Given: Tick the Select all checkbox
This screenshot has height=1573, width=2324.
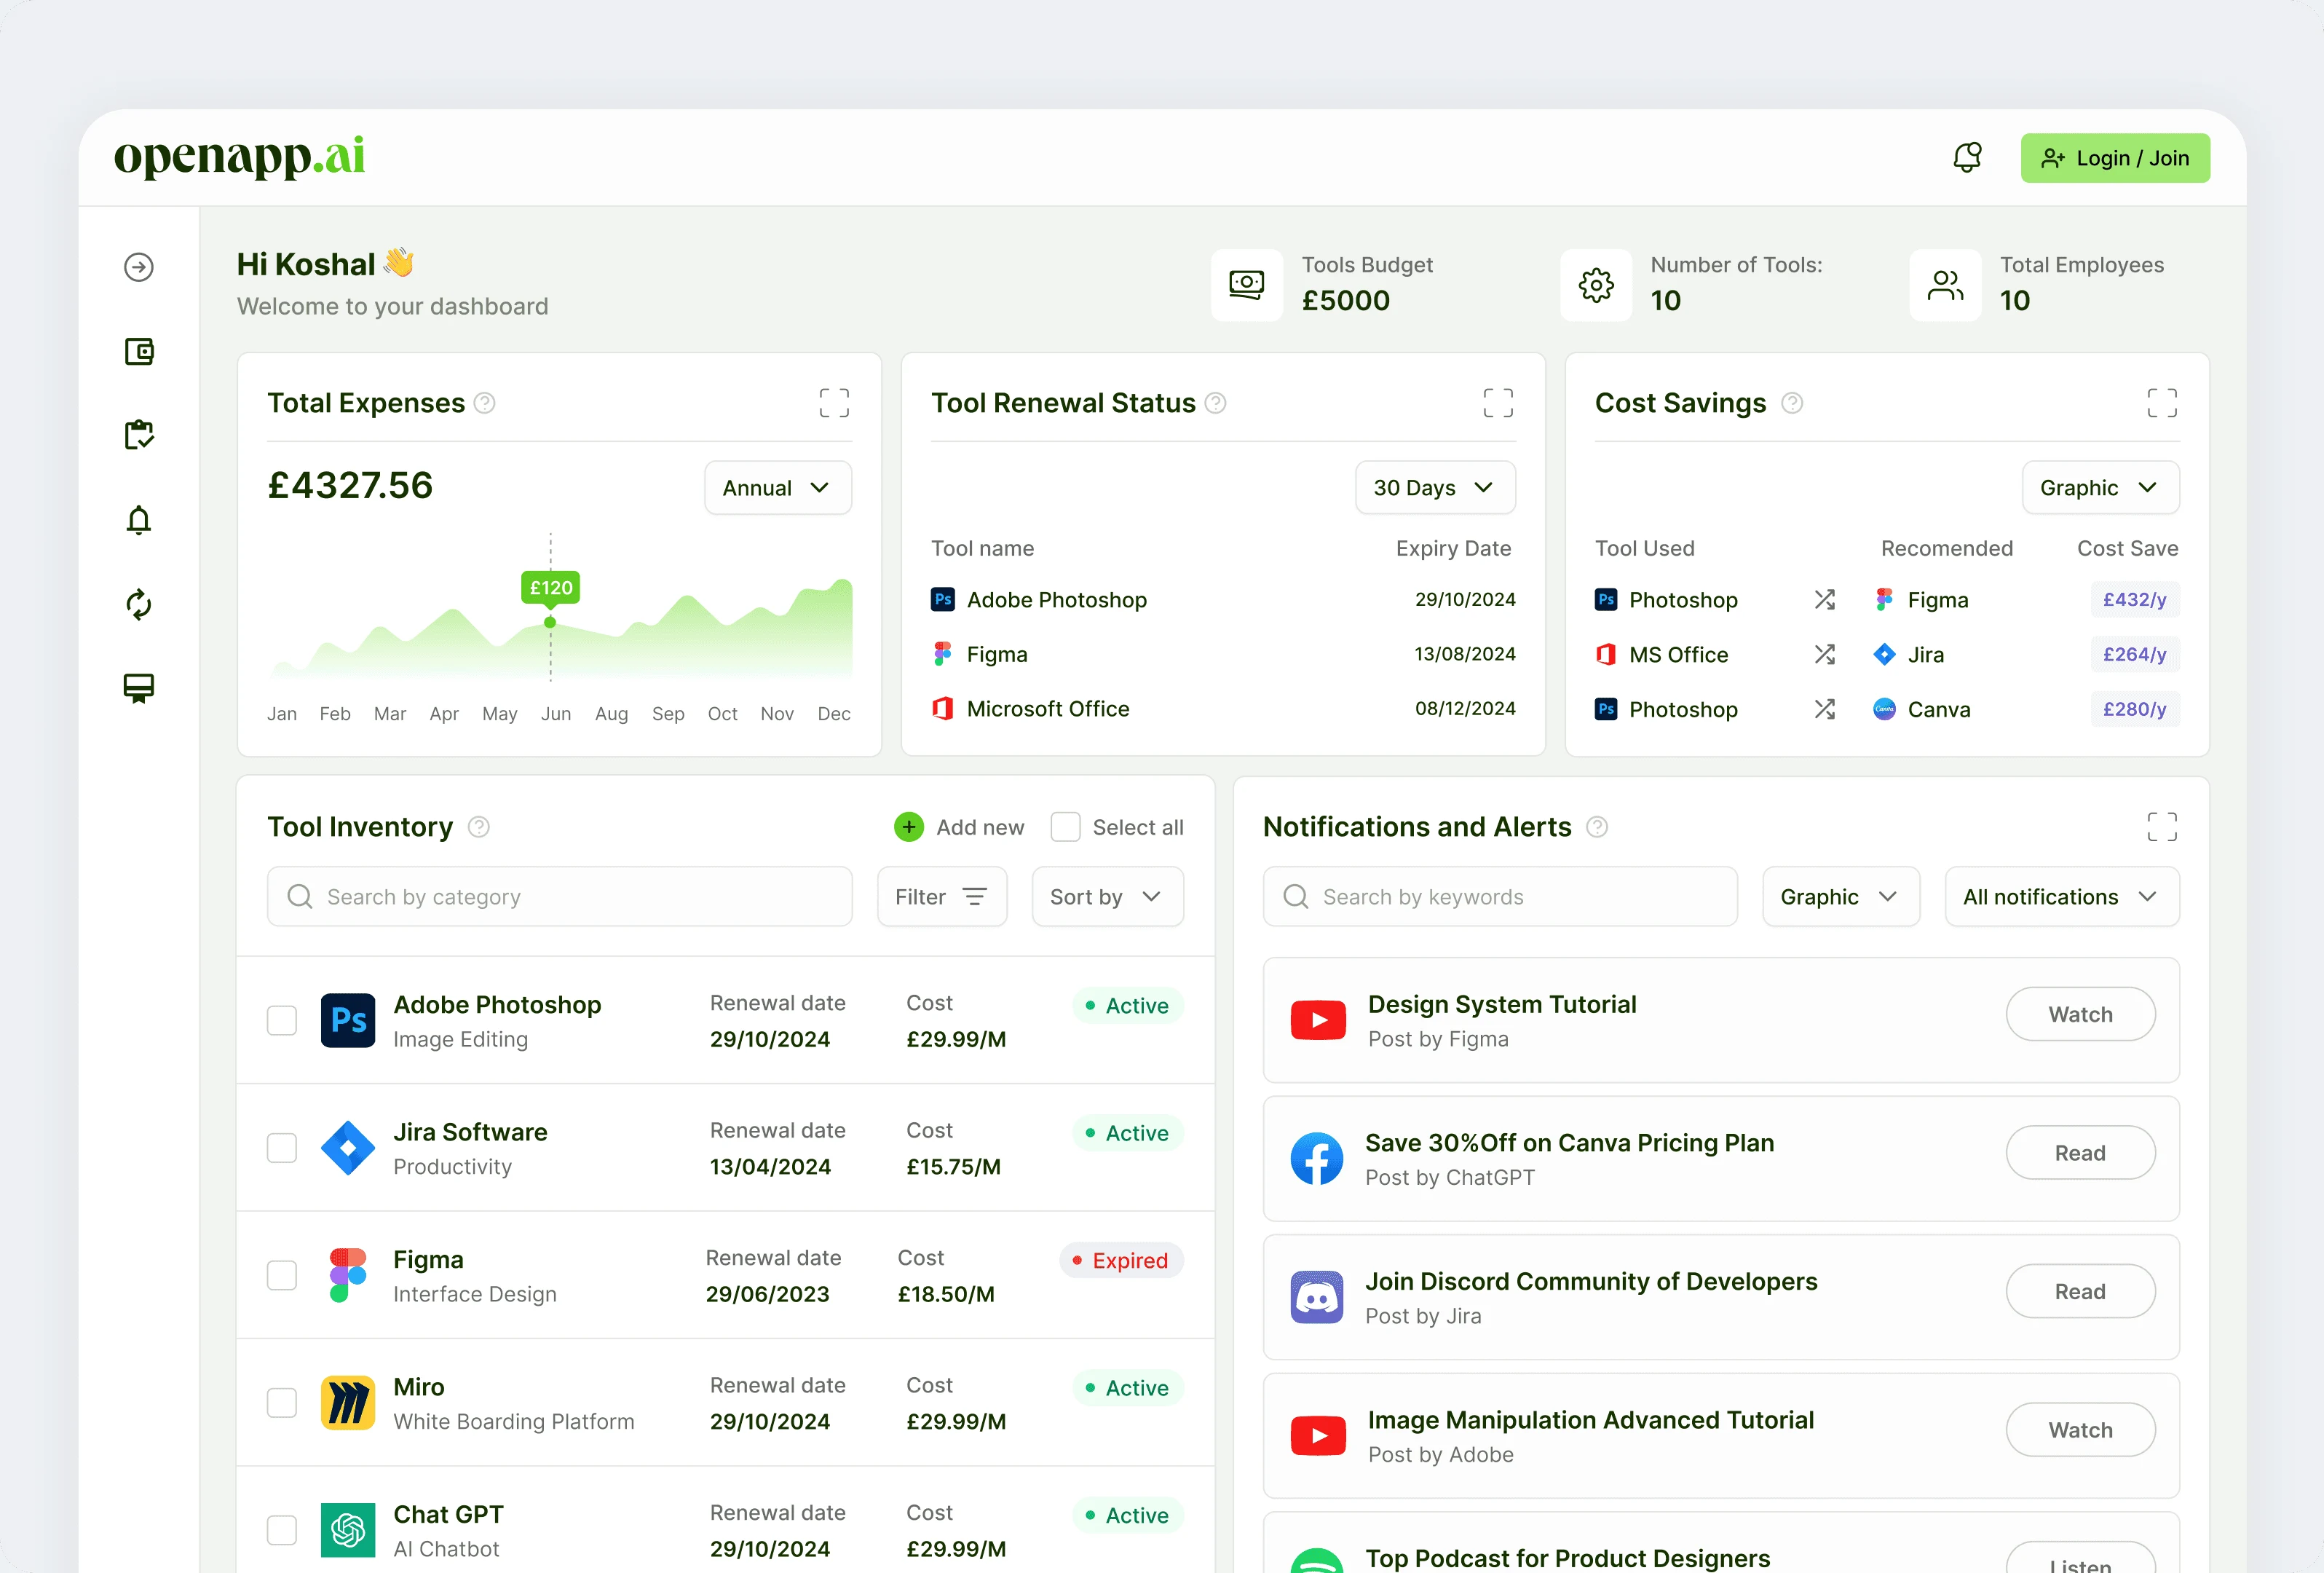Looking at the screenshot, I should pos(1066,827).
